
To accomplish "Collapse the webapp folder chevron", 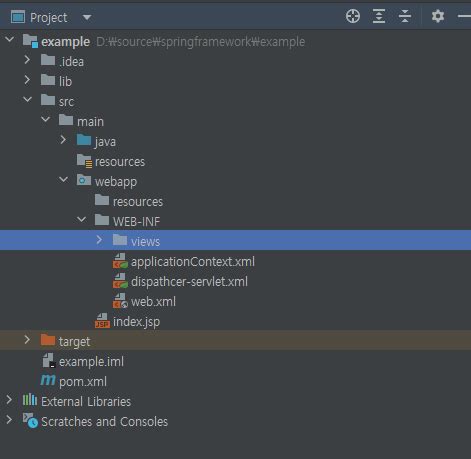I will pyautogui.click(x=63, y=180).
